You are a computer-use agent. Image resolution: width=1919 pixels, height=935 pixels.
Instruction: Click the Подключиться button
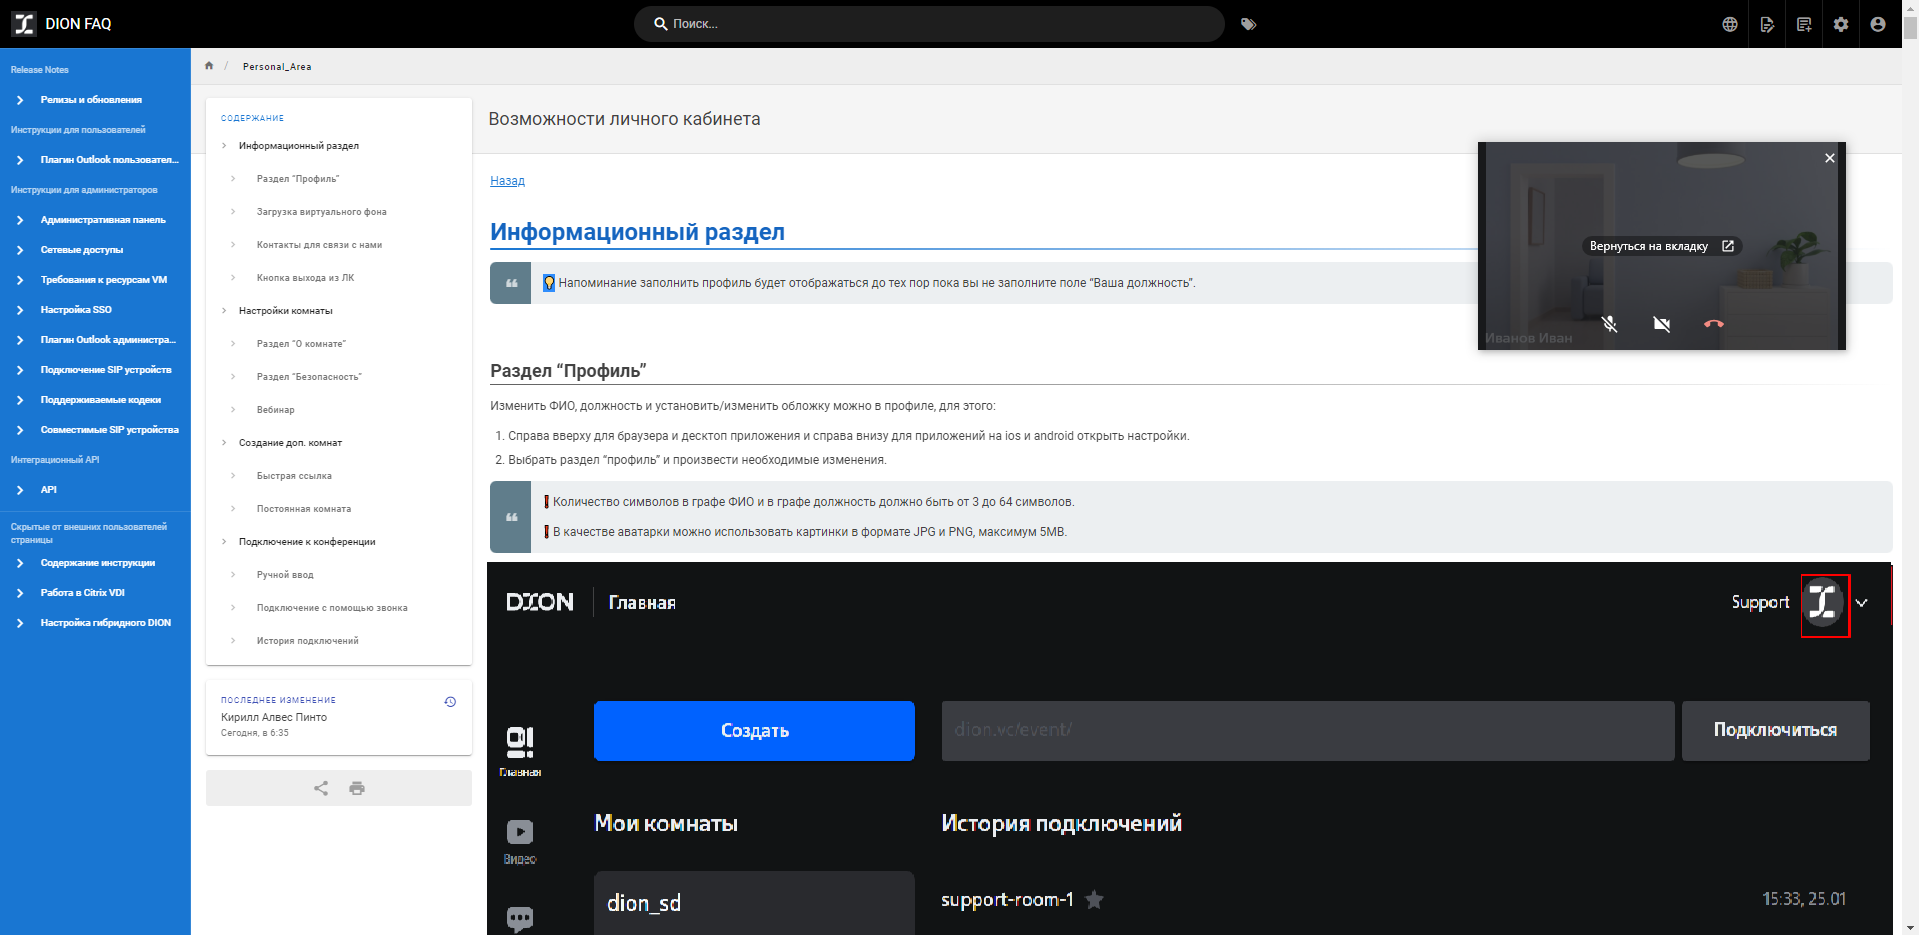pyautogui.click(x=1775, y=731)
